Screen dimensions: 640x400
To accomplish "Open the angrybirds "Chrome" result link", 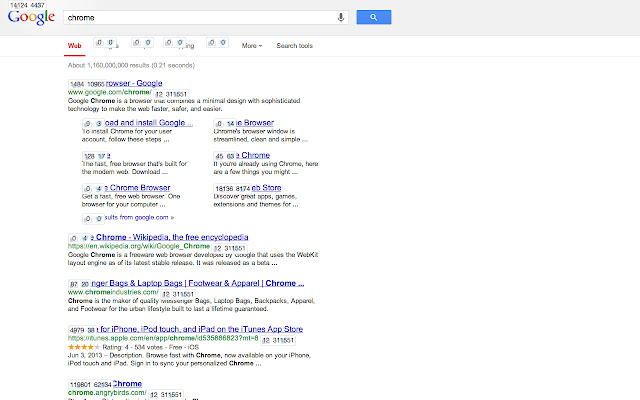I will coord(127,384).
